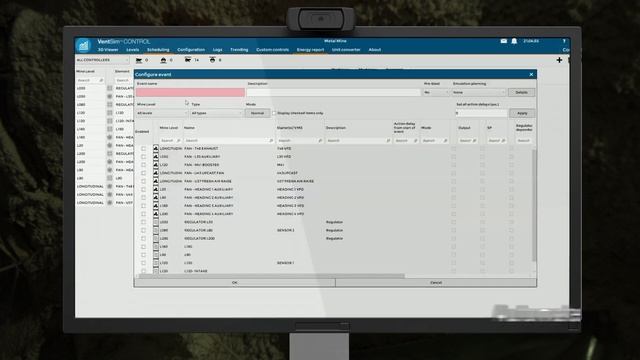This screenshot has width=640, height=360.
Task: Open the Mine Level 'All levels' dropdown
Action: (162, 113)
